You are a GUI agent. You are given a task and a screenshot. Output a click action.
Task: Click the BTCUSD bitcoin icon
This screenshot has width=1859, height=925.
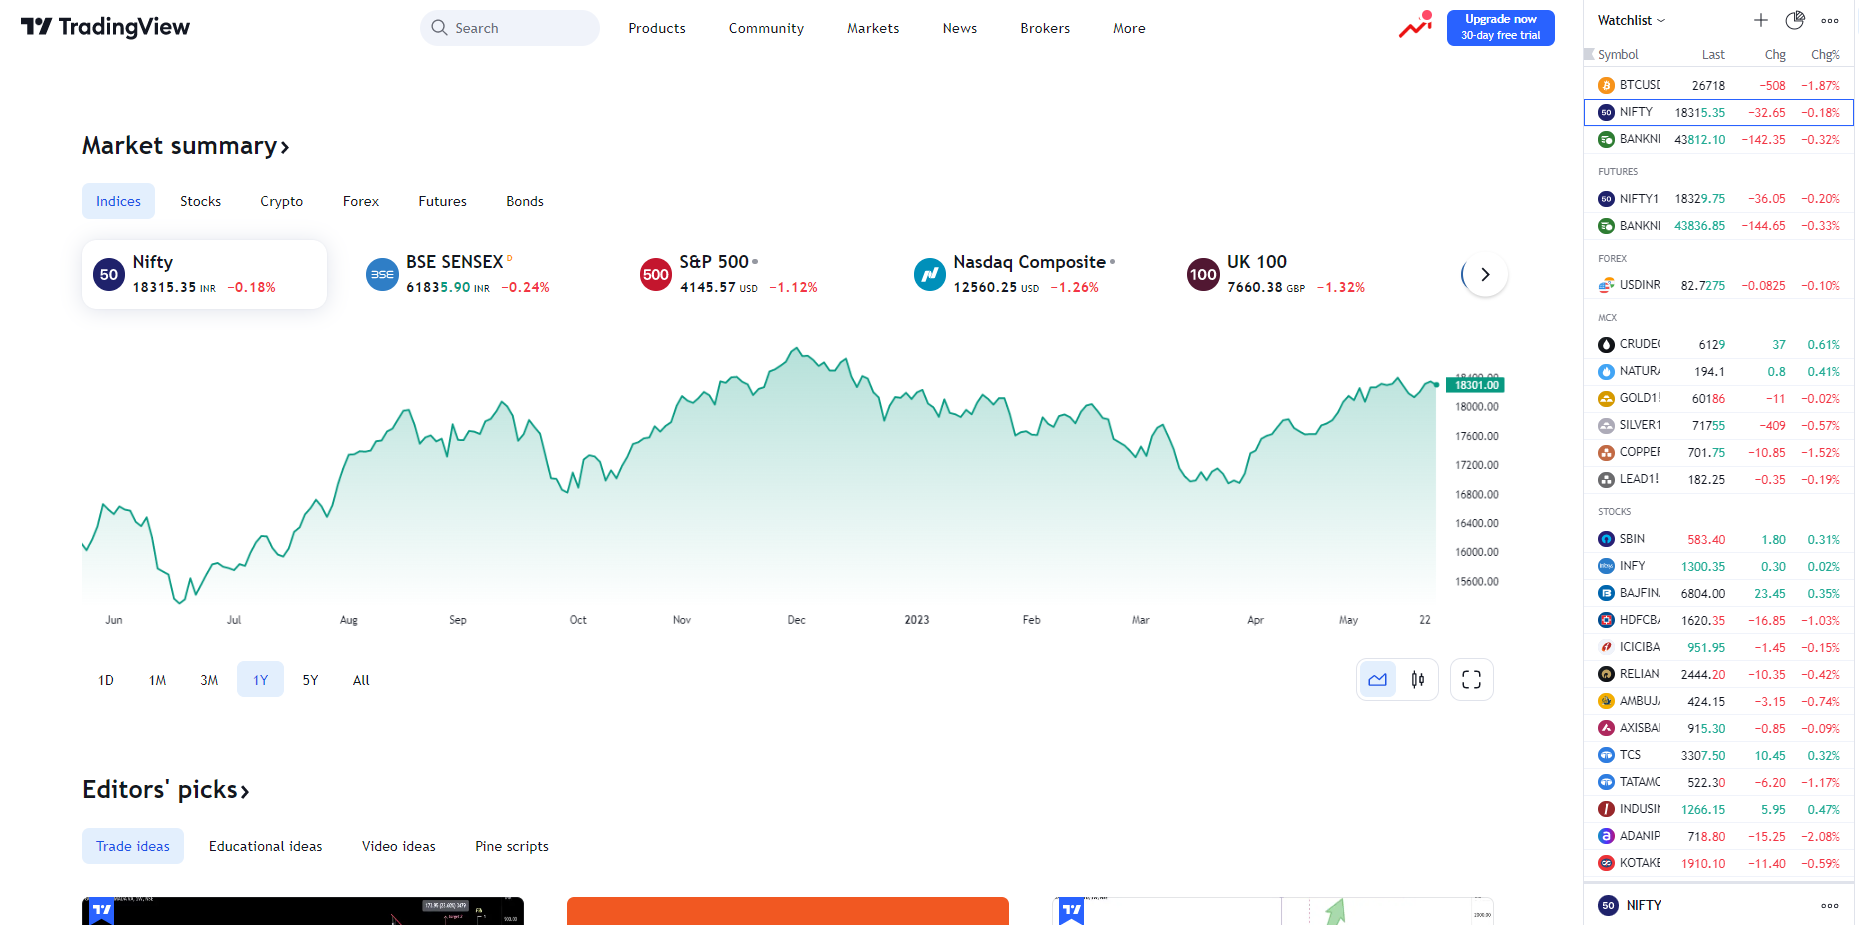click(x=1606, y=86)
